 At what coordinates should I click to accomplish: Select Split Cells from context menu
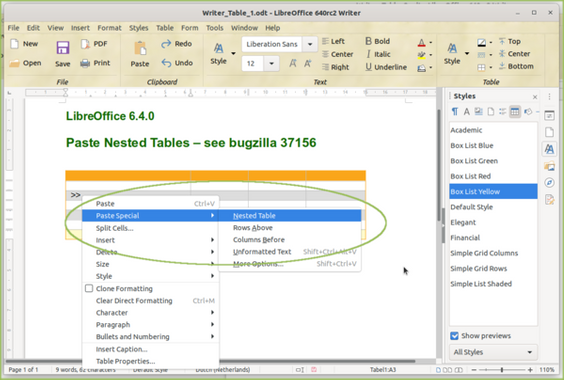tap(150, 228)
